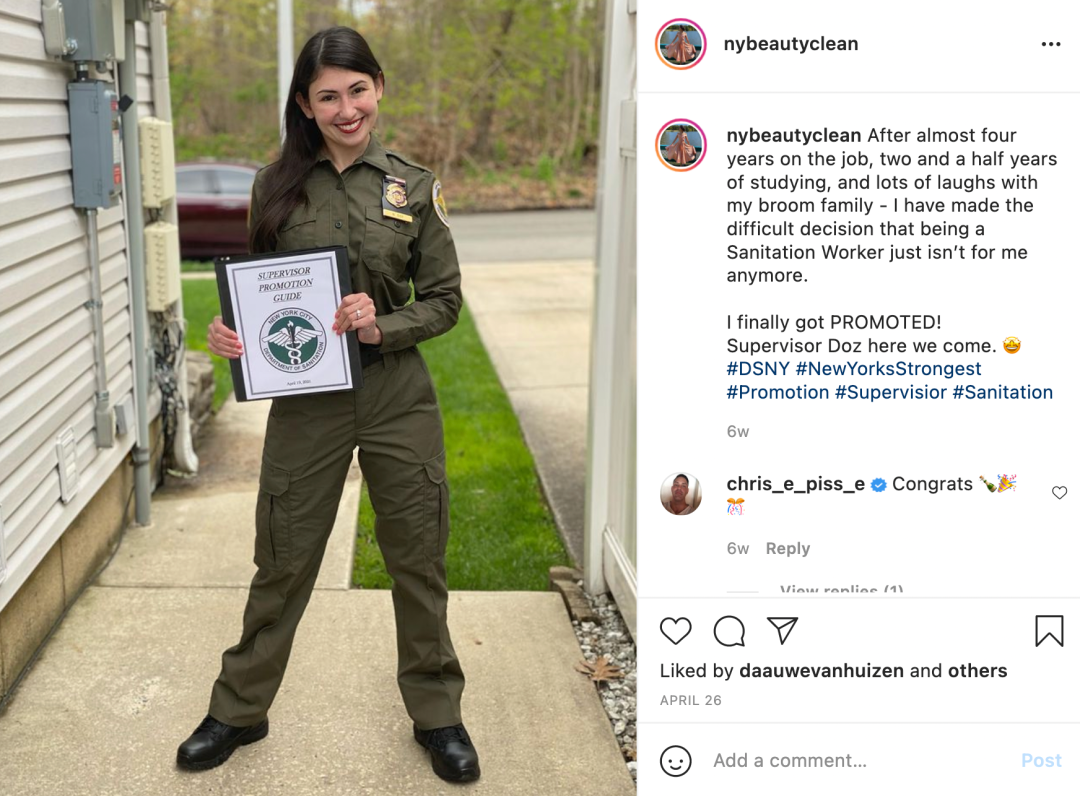Open the nybeautyclean caption avatar
Viewport: 1080px width, 796px height.
[681, 145]
